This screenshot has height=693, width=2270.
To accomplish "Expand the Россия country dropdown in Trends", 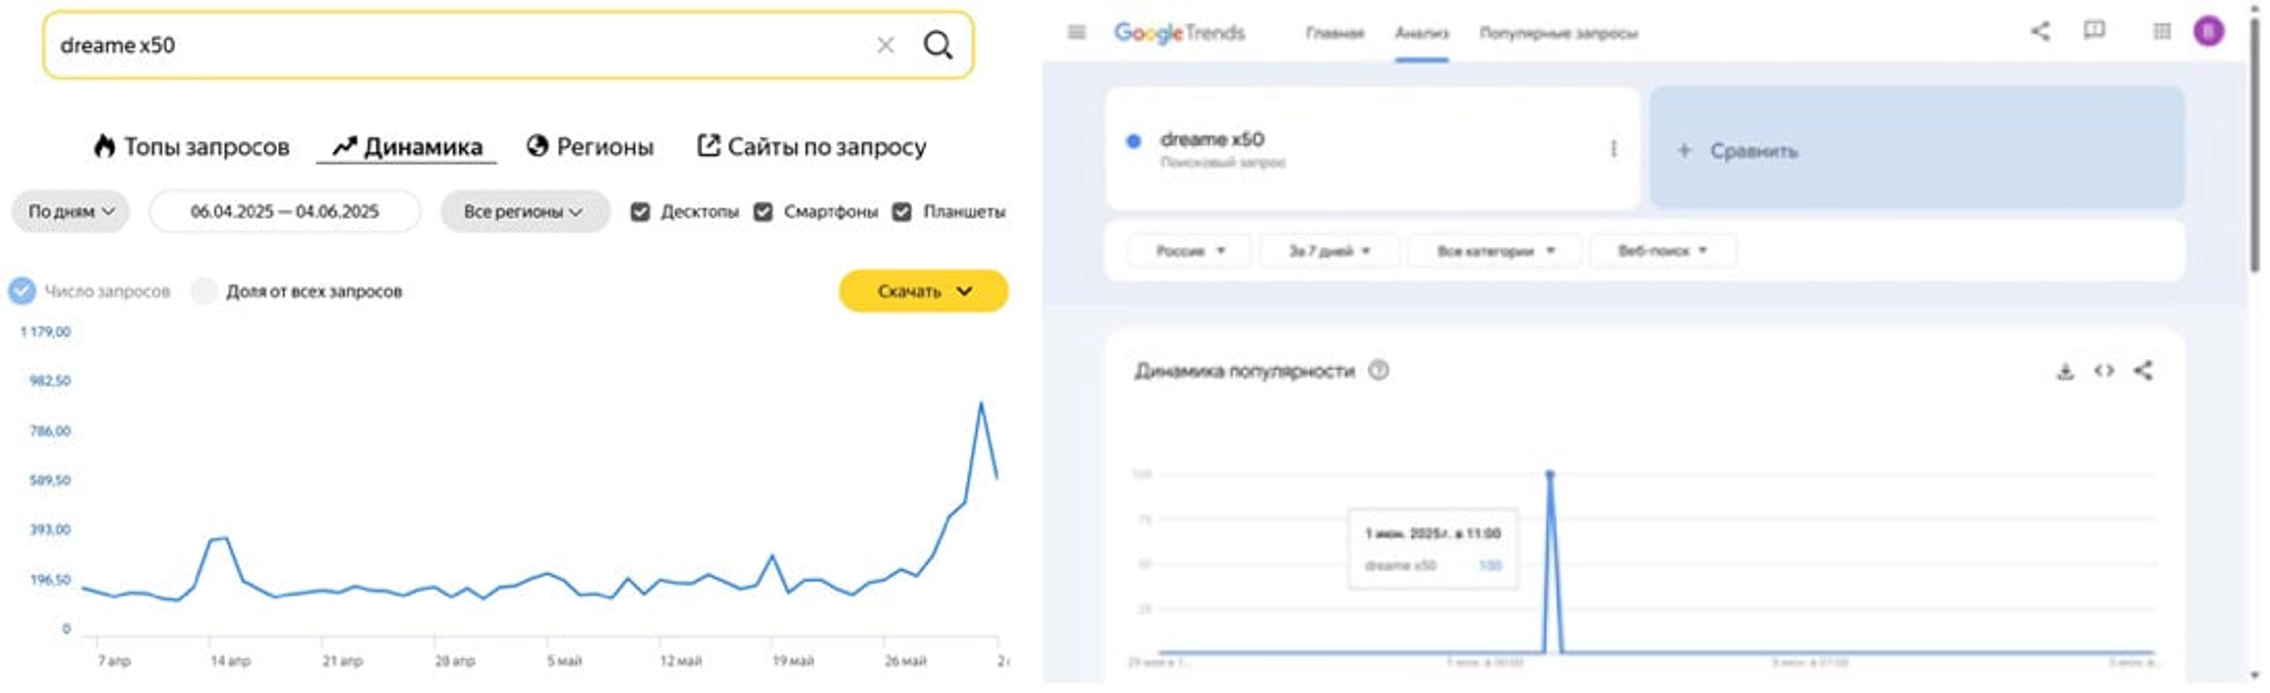I will tap(1189, 251).
